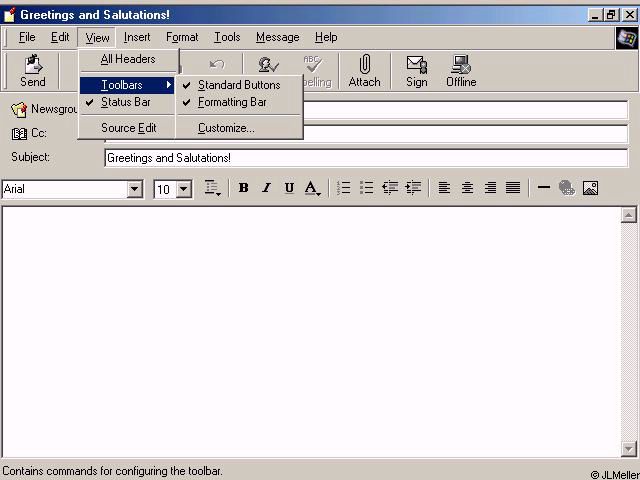Insert a picture
The image size is (640, 480).
point(590,188)
